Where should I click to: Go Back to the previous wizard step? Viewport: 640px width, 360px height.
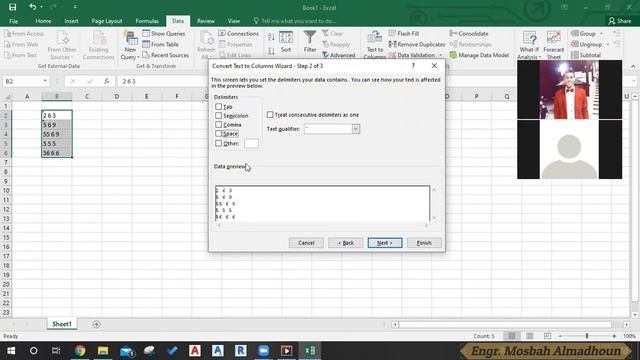coord(345,243)
